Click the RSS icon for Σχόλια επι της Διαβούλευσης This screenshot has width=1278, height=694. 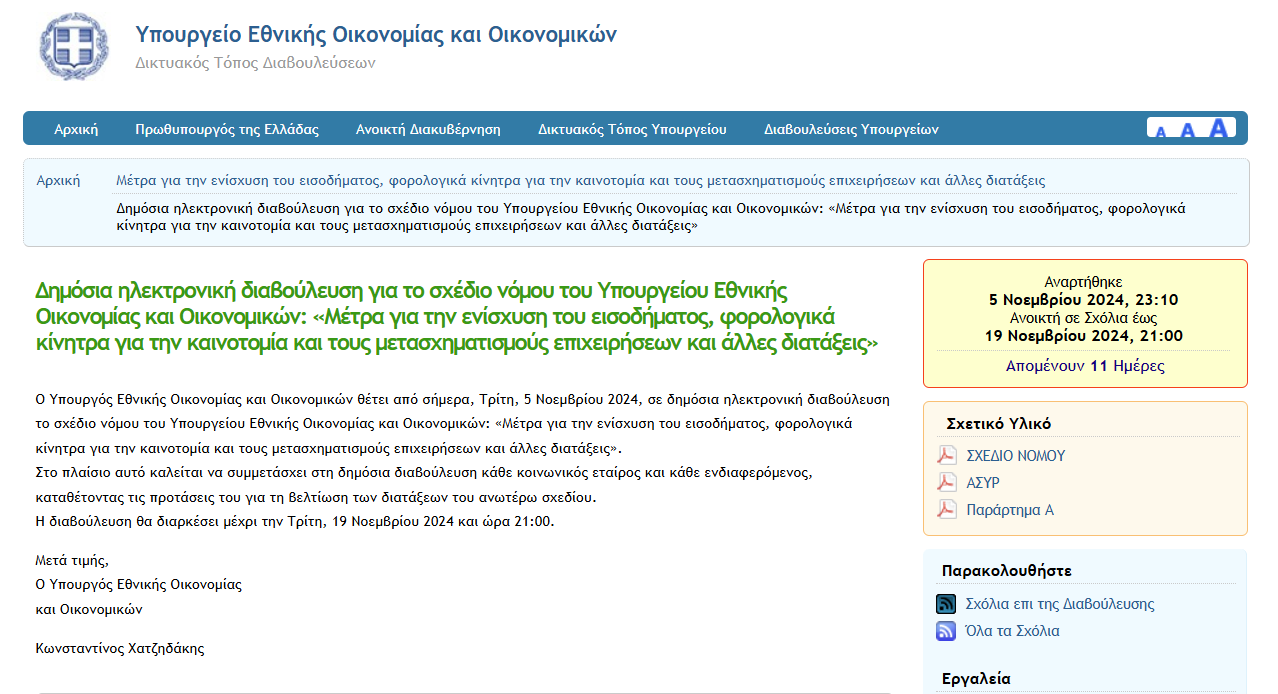coord(946,604)
